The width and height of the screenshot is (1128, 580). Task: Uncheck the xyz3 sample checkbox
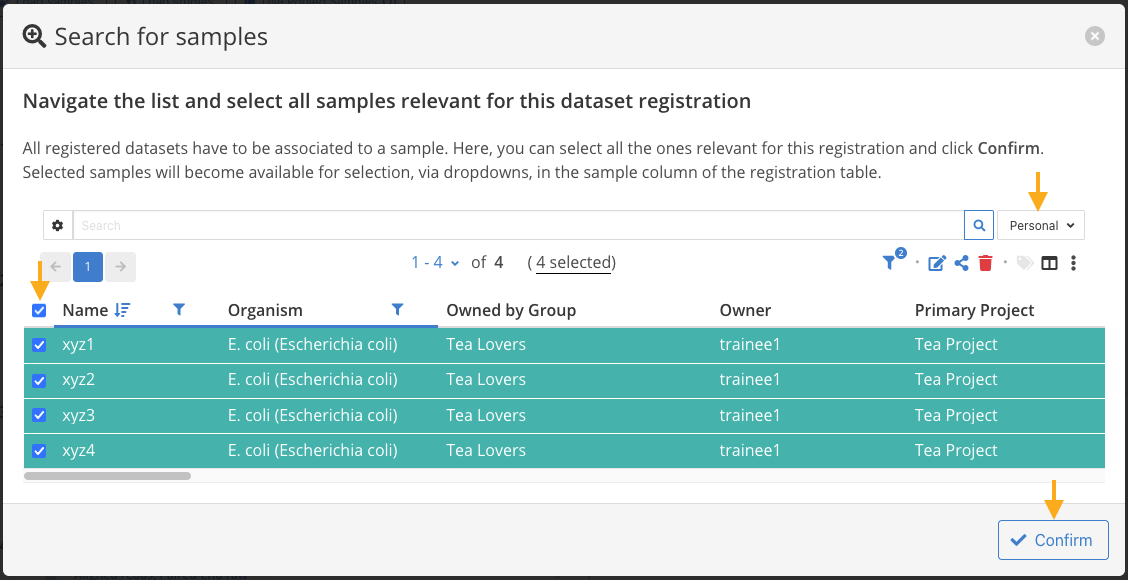(40, 415)
